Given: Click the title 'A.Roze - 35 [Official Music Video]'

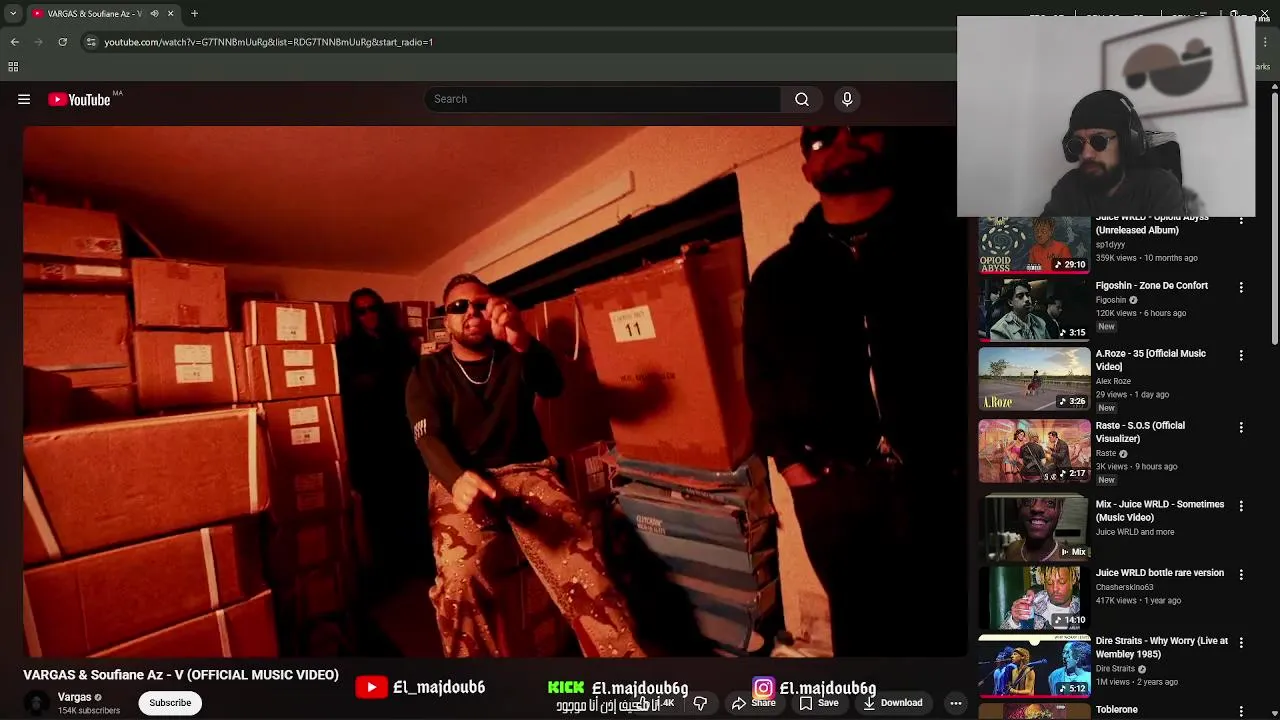Looking at the screenshot, I should pyautogui.click(x=1151, y=360).
